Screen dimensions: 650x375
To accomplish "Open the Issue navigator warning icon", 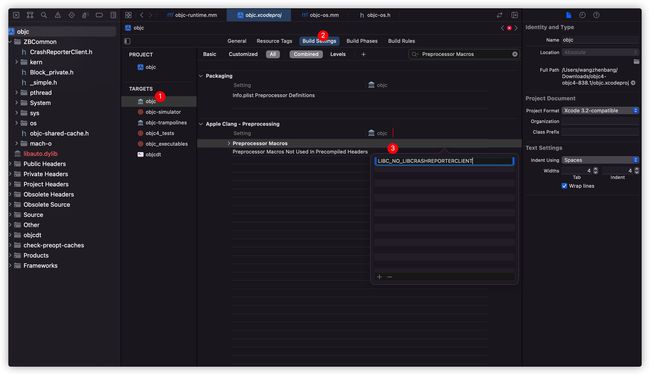I will [58, 15].
